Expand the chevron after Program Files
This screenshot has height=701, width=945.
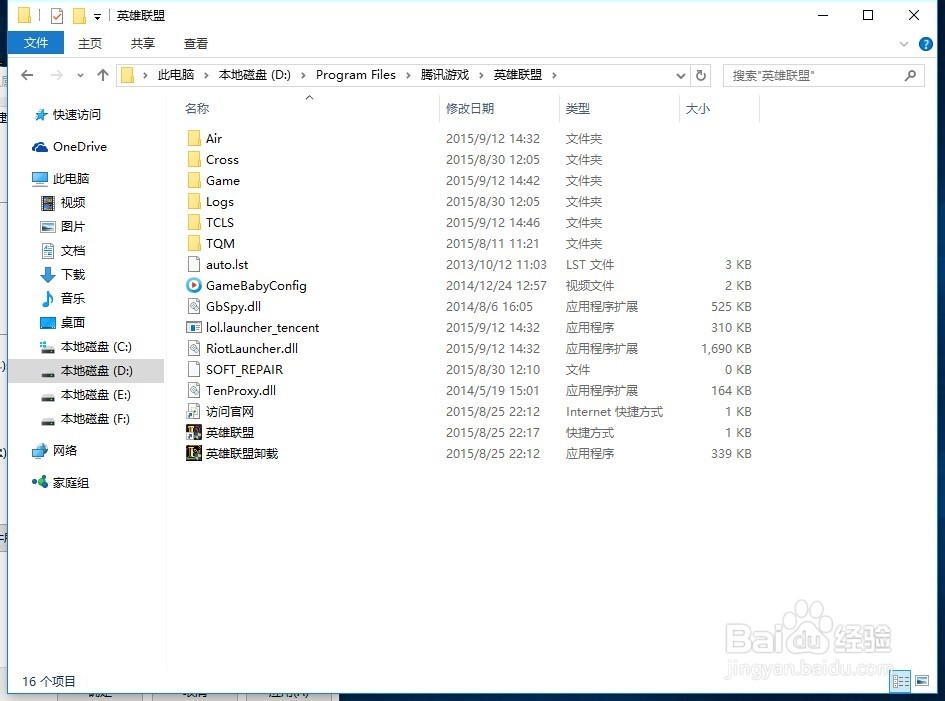(408, 75)
